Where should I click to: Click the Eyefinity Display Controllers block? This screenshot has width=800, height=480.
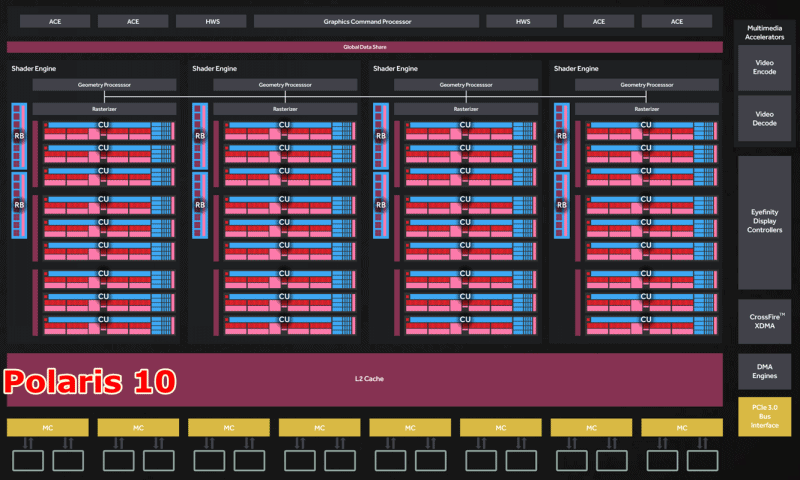pos(764,222)
